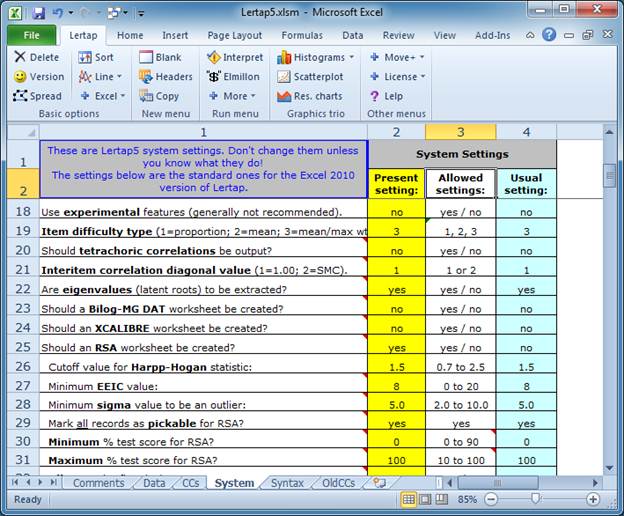
Task: Click the Spread icon in Basic options
Action: [x=20, y=96]
